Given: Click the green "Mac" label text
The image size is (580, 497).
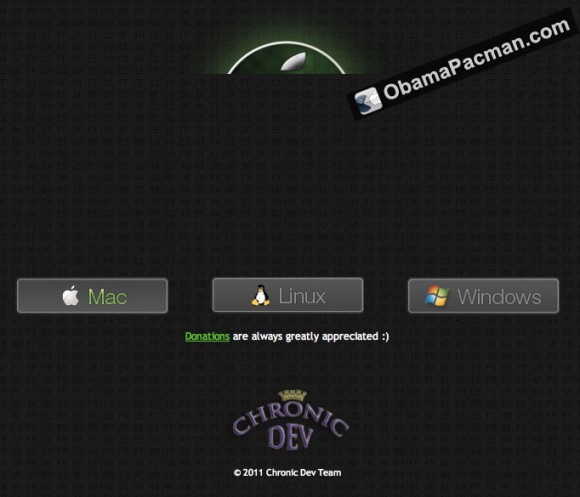Looking at the screenshot, I should pos(108,297).
